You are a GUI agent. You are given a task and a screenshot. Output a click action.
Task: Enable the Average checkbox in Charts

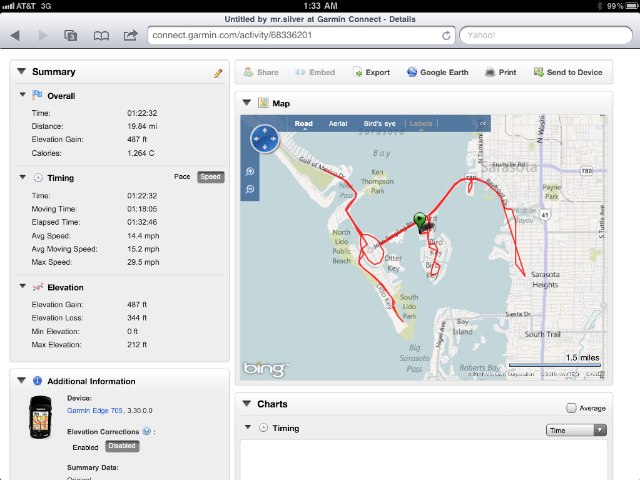571,408
